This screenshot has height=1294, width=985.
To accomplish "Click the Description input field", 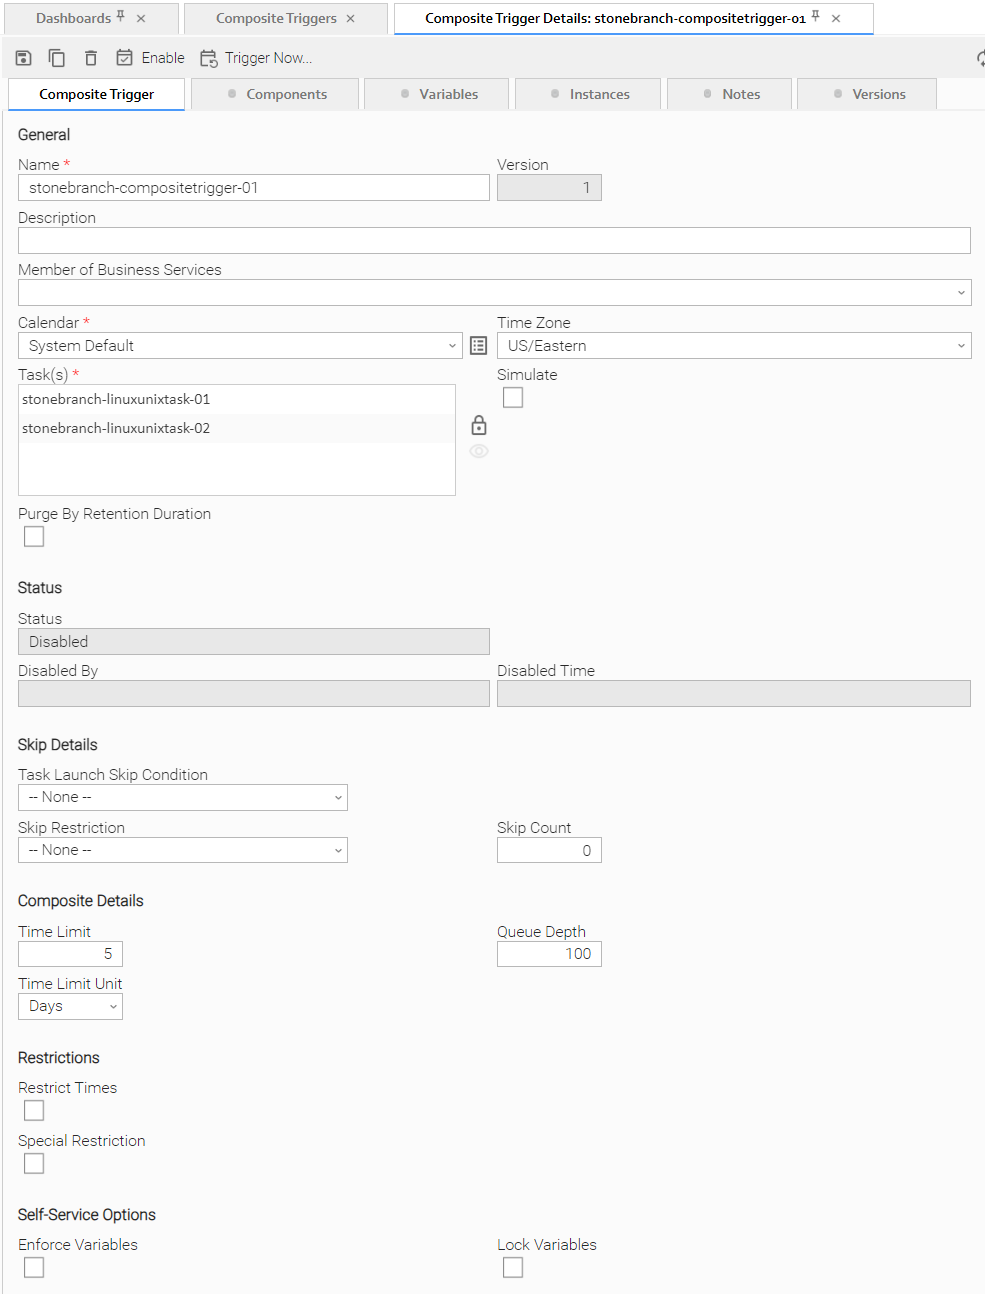I will click(494, 240).
